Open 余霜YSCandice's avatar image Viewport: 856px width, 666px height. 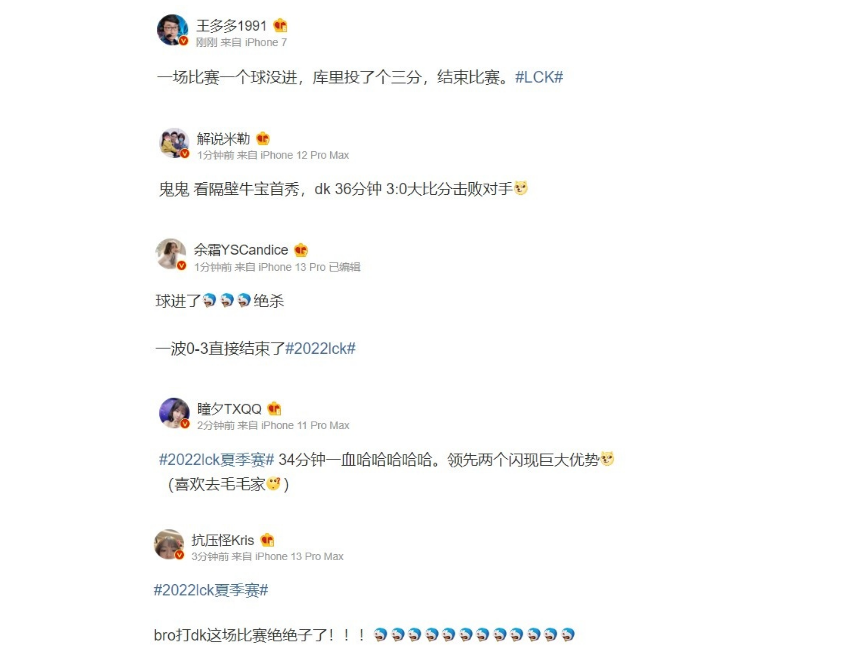pyautogui.click(x=171, y=254)
